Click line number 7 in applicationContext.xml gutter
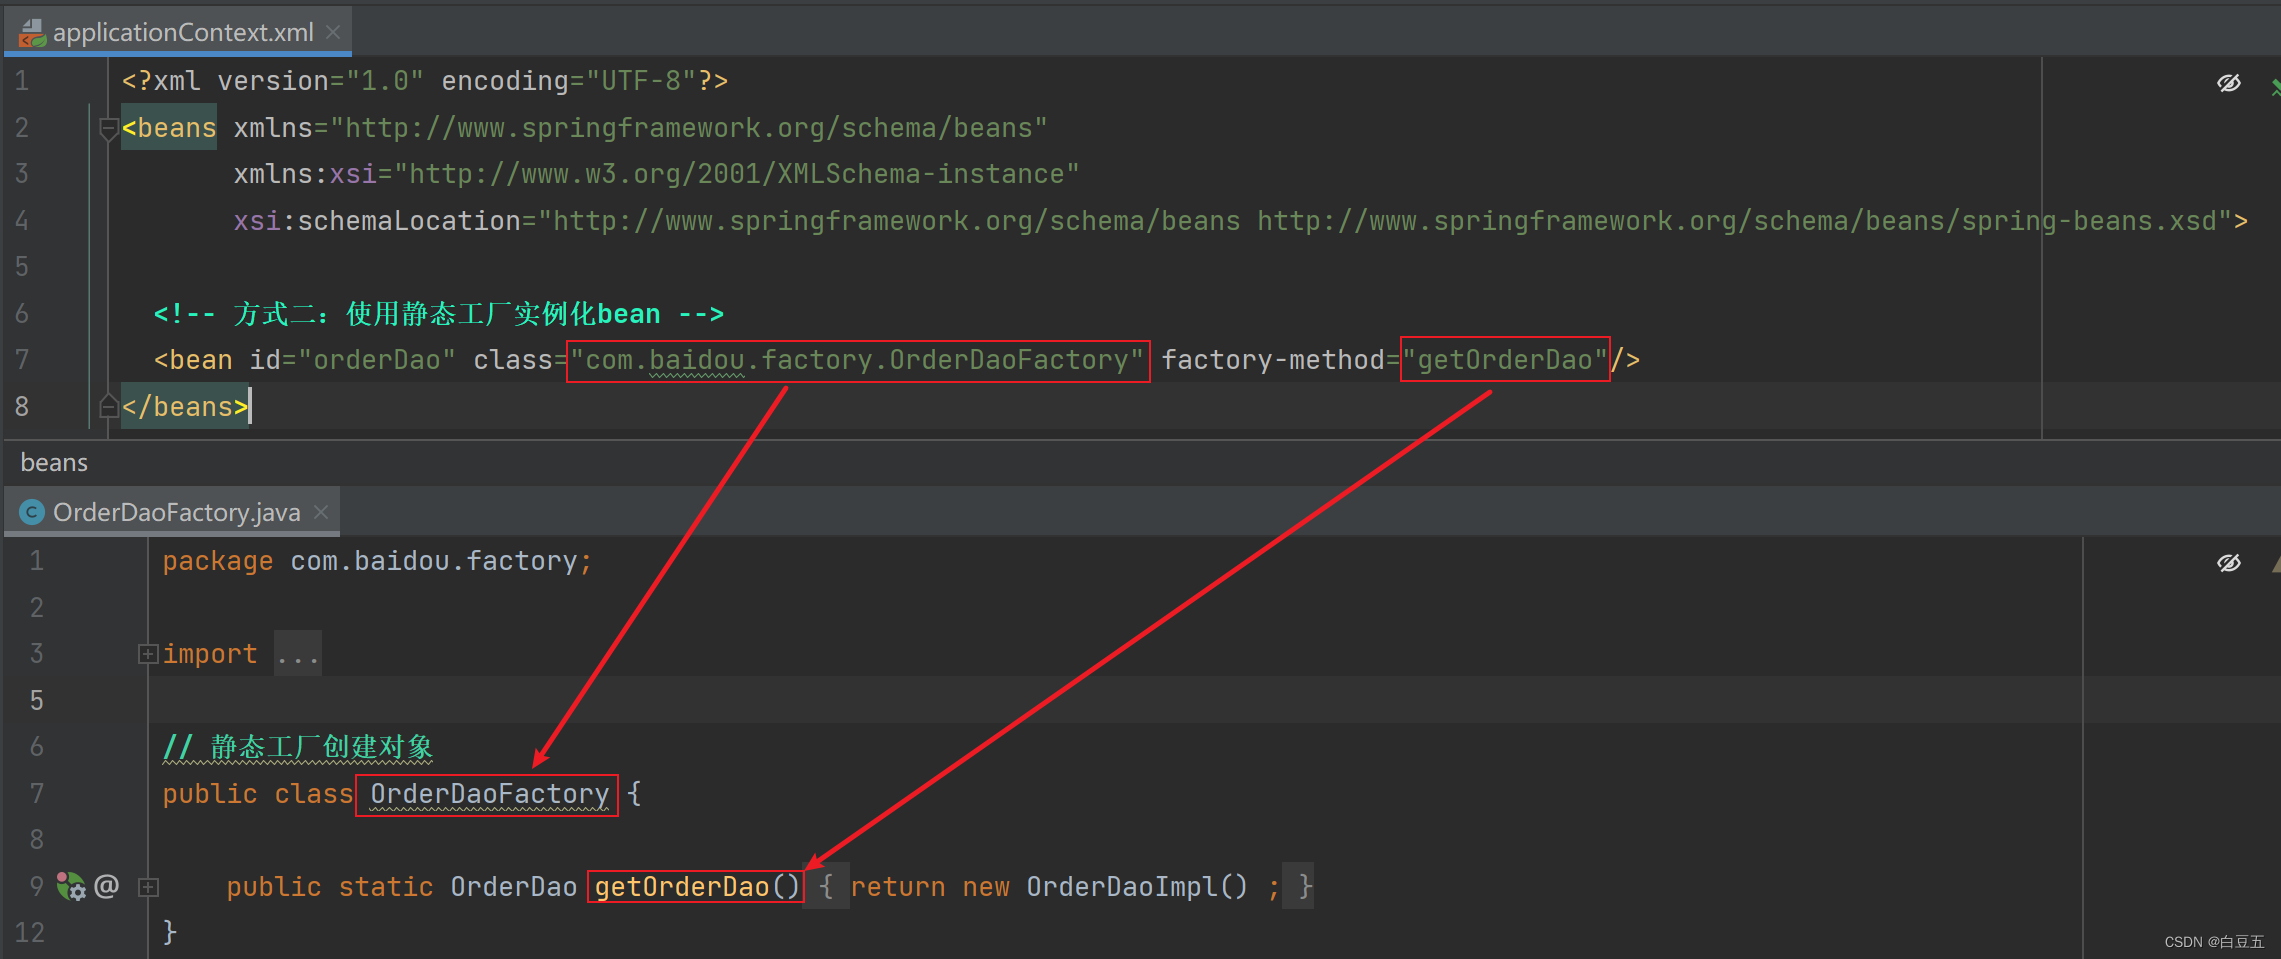2281x959 pixels. (22, 360)
